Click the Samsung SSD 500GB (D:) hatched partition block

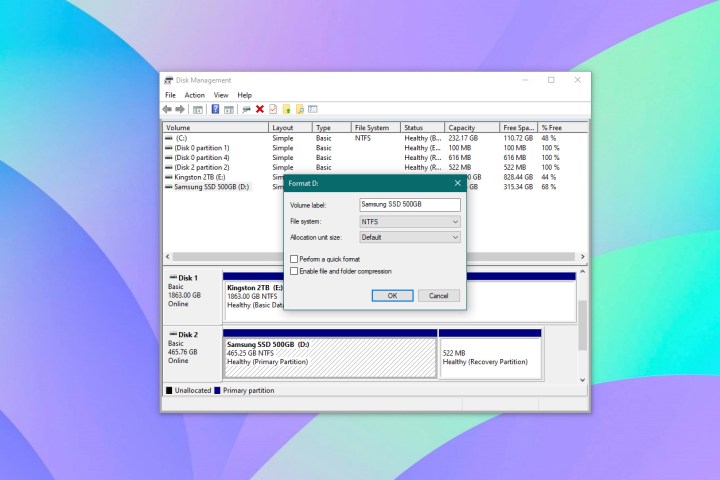click(x=330, y=358)
